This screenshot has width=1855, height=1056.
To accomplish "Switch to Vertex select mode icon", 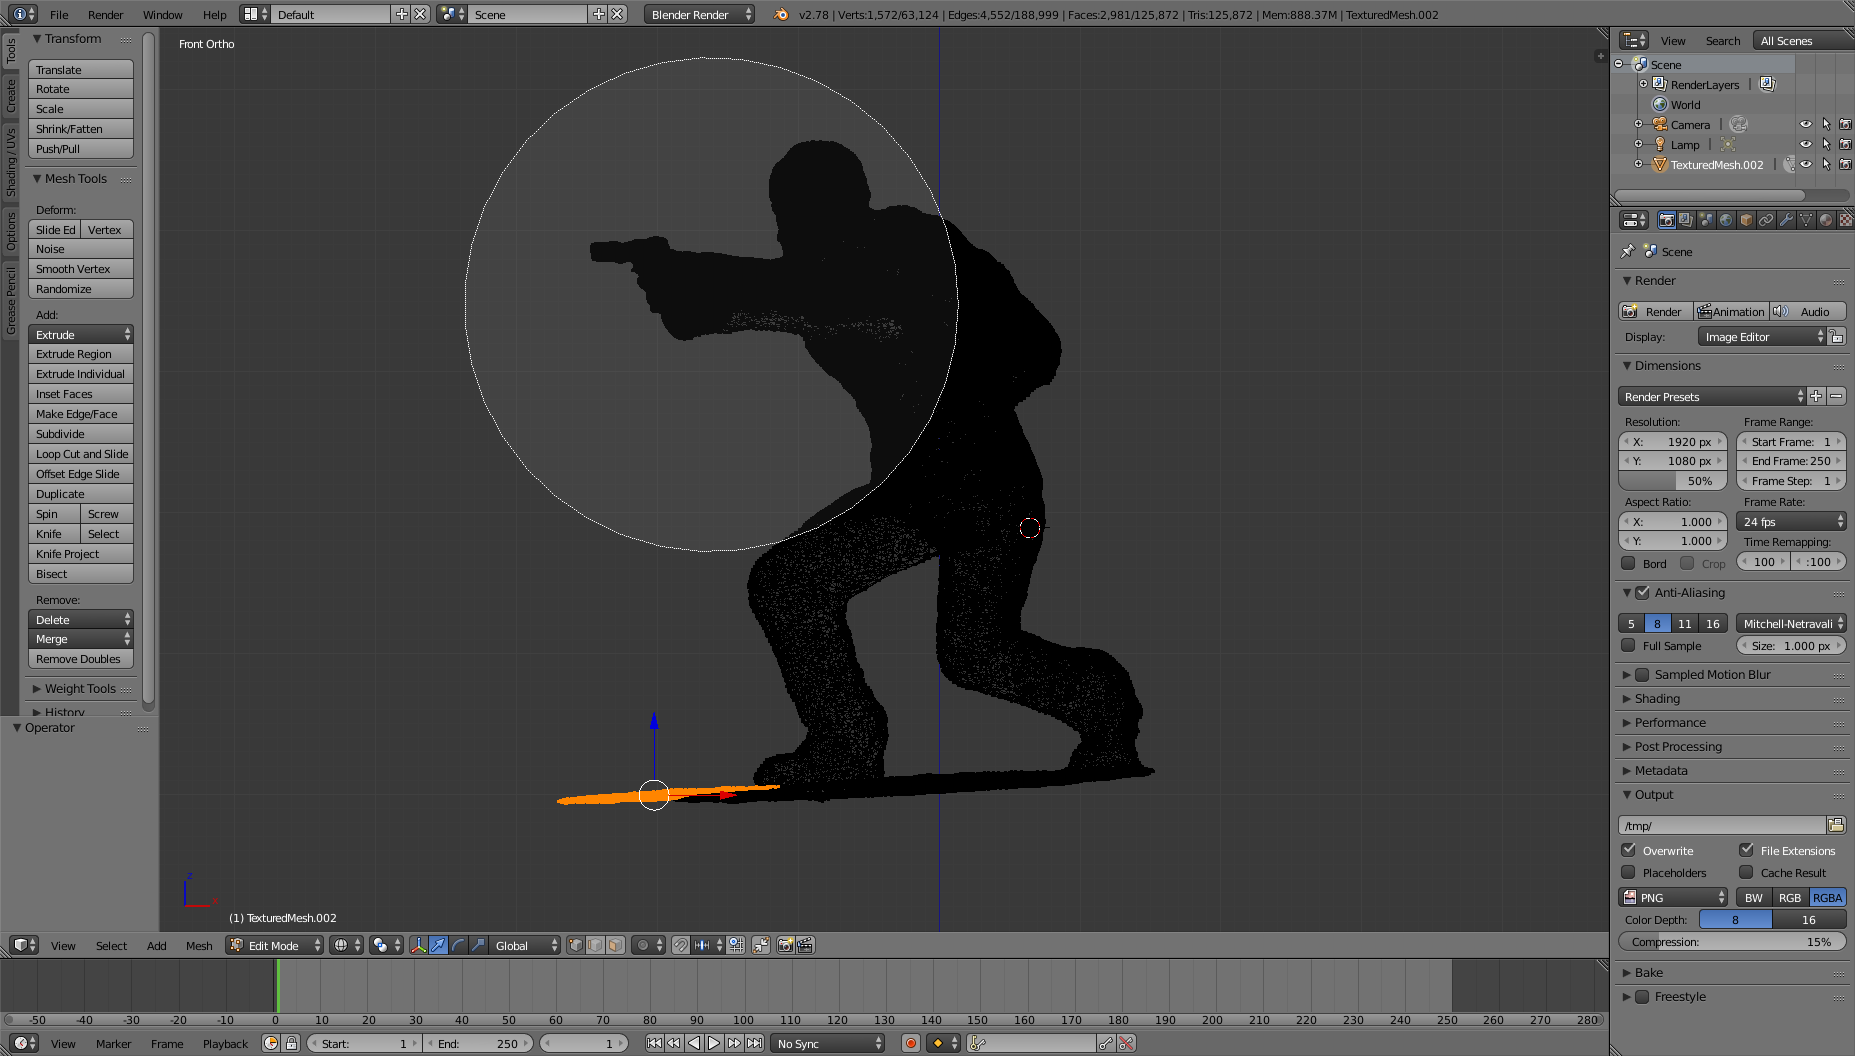I will (575, 945).
